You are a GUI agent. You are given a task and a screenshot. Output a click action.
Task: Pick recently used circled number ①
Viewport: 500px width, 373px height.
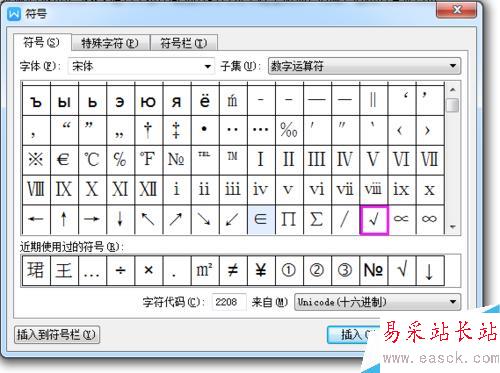coord(289,271)
